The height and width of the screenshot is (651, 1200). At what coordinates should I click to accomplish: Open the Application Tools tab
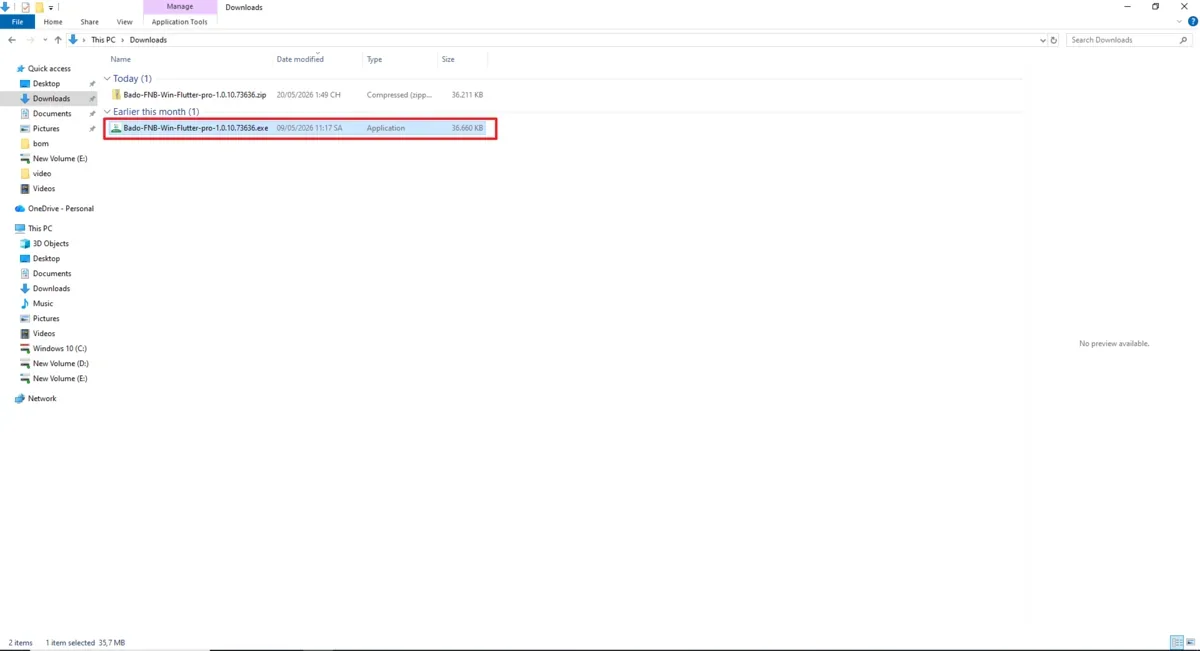tap(180, 22)
